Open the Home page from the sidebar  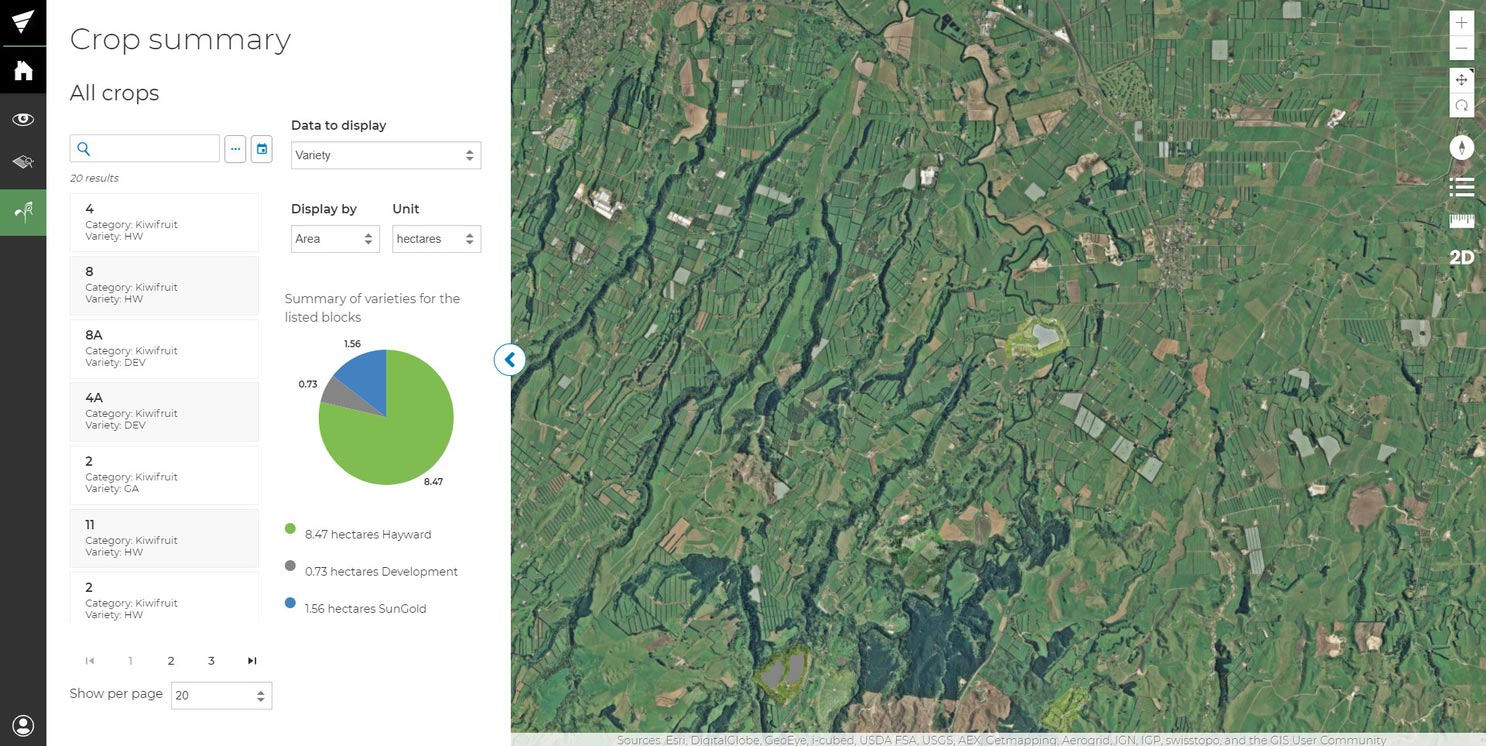(x=23, y=71)
